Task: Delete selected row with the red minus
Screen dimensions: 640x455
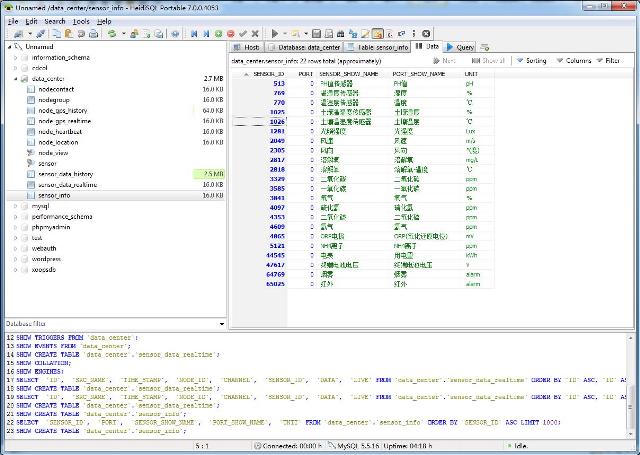Action: 231,33
